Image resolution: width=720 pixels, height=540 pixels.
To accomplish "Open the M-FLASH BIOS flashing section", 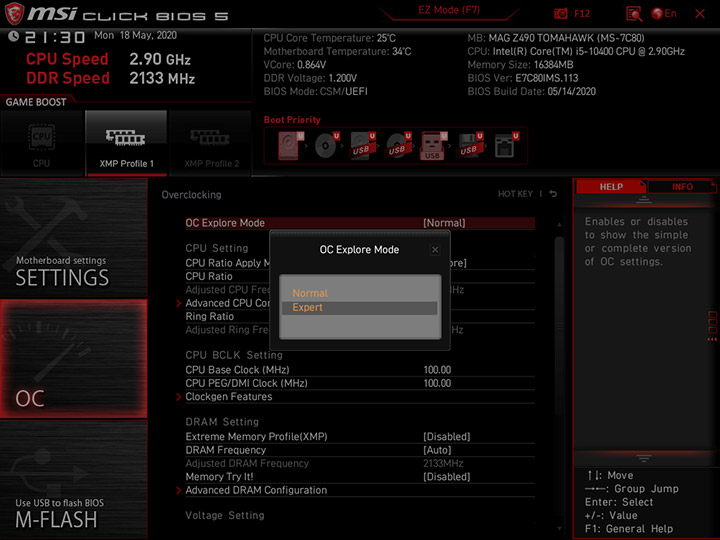I will tap(73, 479).
